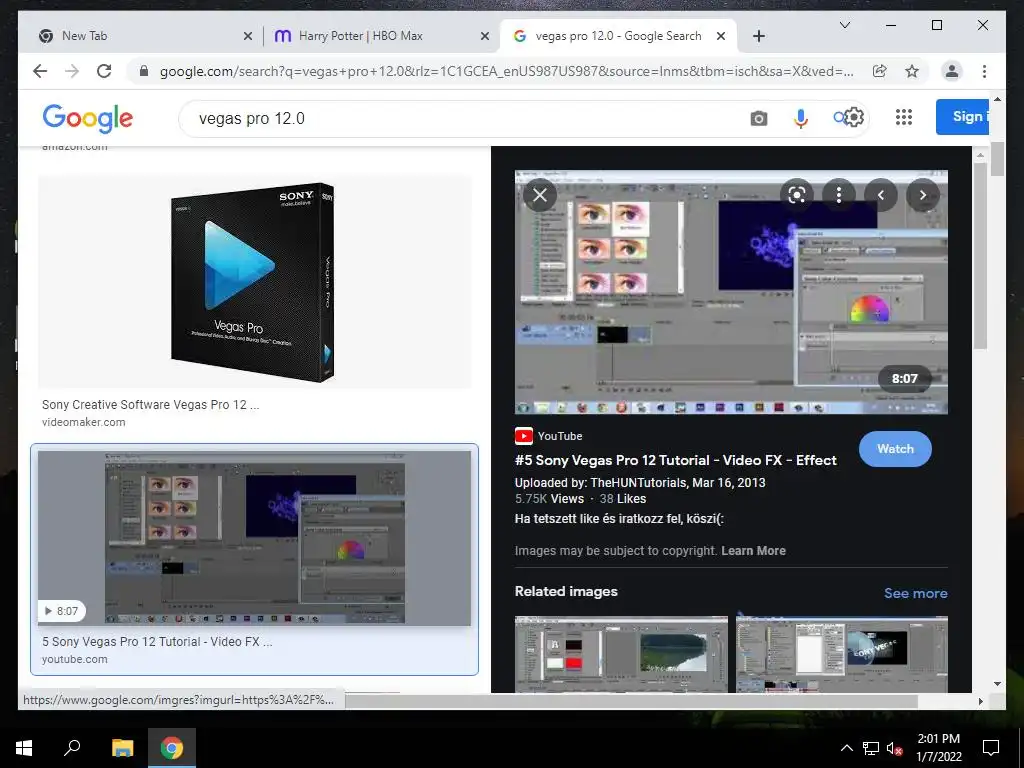Screen dimensions: 1024x768
Task: Bookmark this tab with star icon
Action: pos(912,71)
